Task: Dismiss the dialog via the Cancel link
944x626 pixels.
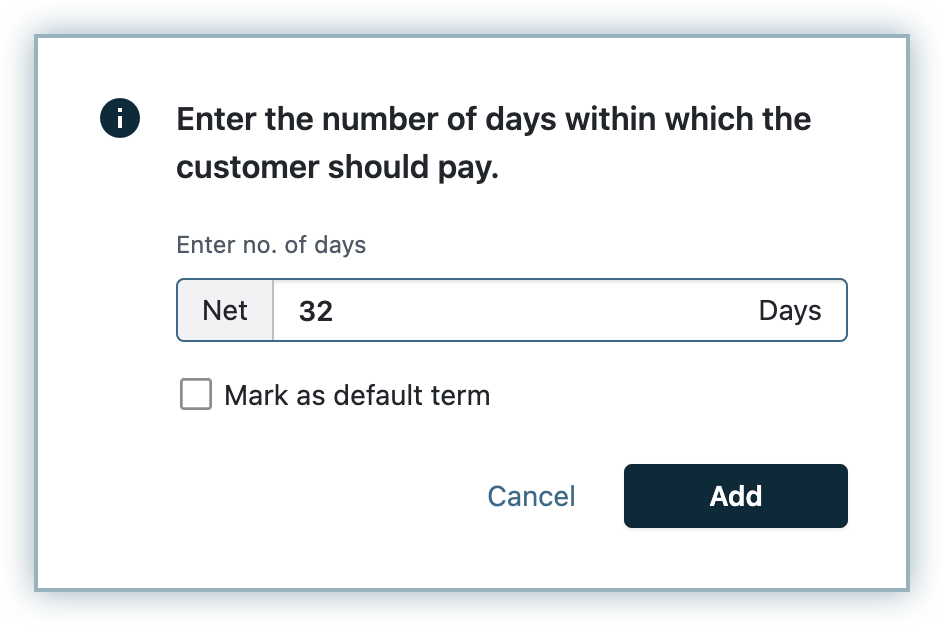Action: click(x=531, y=496)
